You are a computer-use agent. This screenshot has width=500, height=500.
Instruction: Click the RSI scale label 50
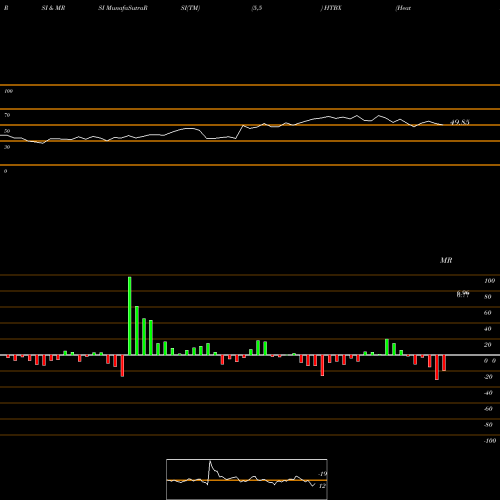pyautogui.click(x=7, y=131)
